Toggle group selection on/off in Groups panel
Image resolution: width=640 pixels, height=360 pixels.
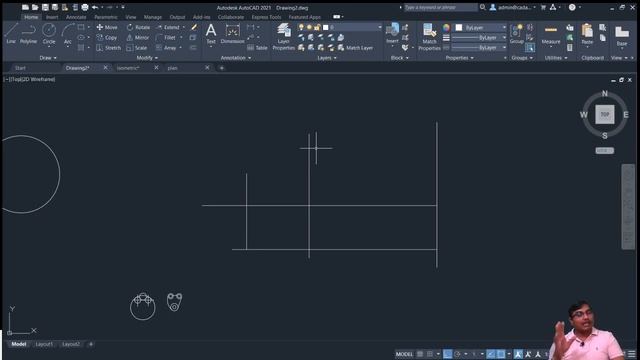click(530, 48)
